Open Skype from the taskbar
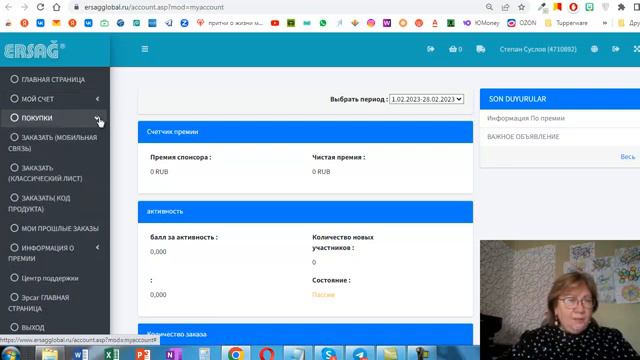Image resolution: width=640 pixels, height=360 pixels. click(x=329, y=353)
